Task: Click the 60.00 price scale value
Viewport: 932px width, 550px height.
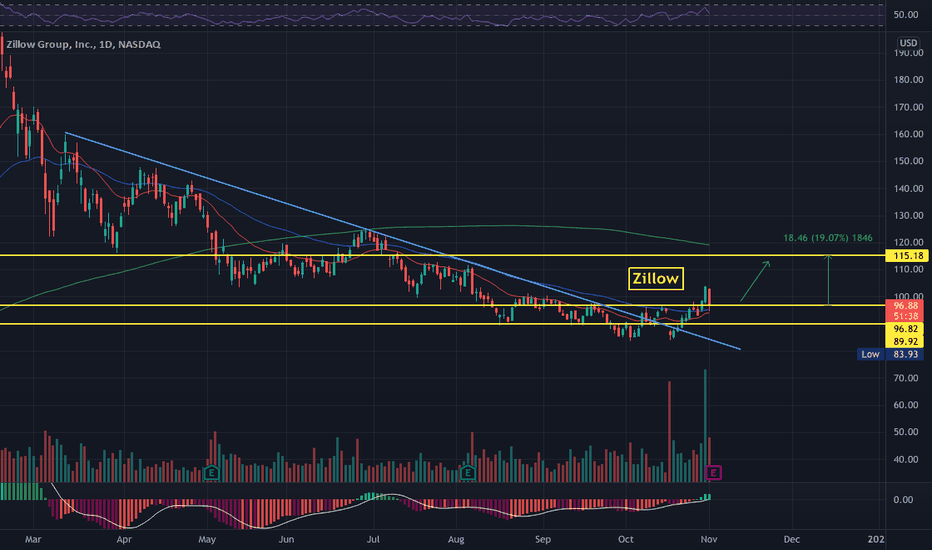Action: pos(906,405)
